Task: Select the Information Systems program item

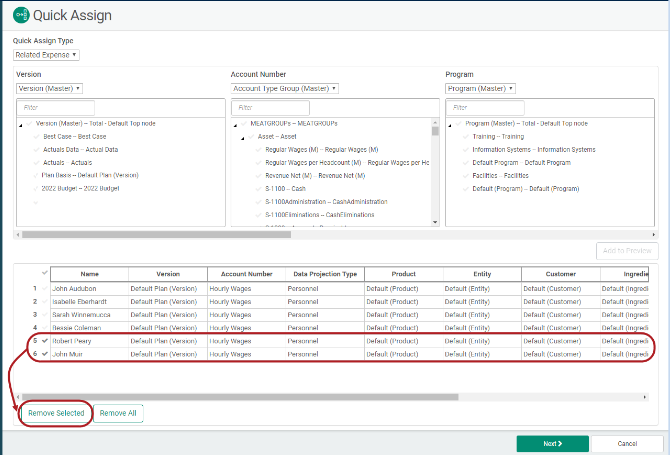Action: pyautogui.click(x=534, y=150)
